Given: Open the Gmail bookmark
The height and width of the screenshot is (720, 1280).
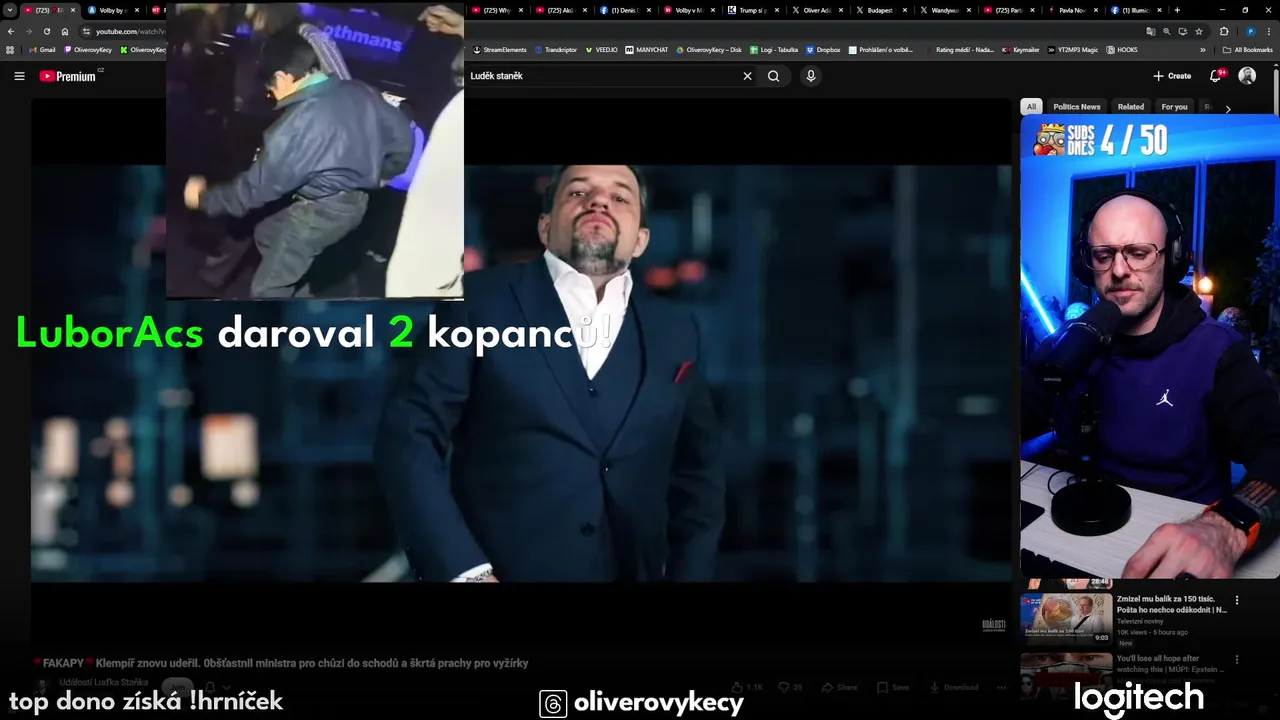Looking at the screenshot, I should (x=42, y=50).
